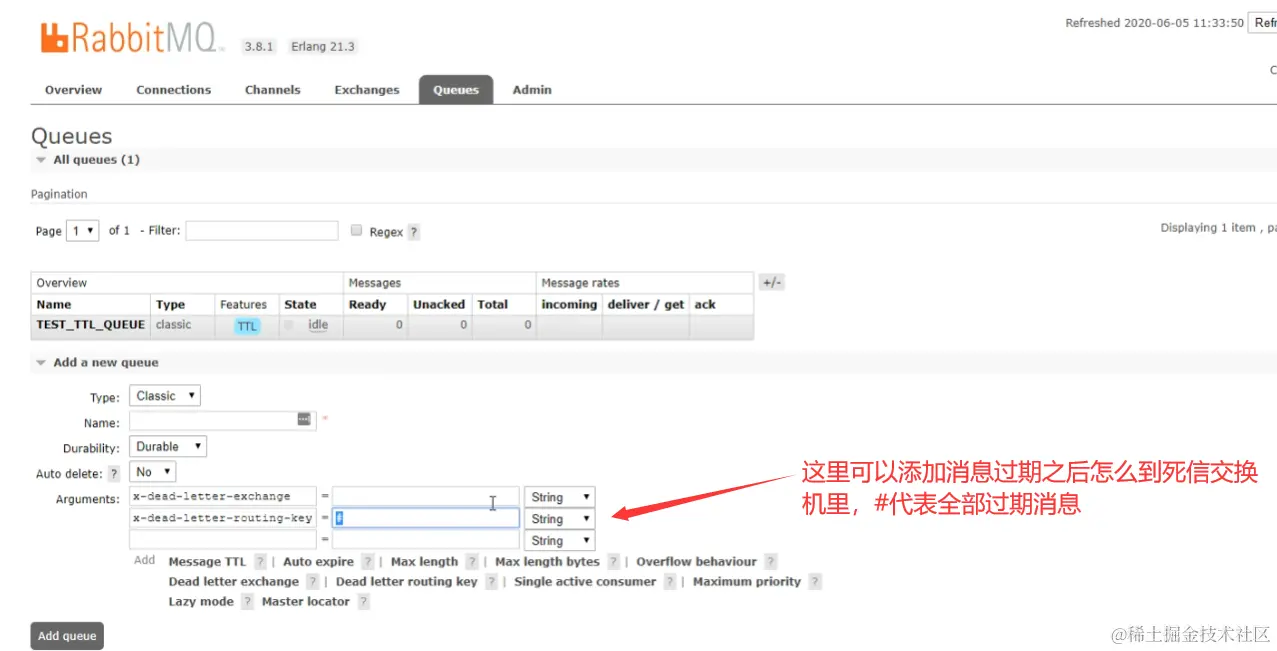
Task: Open type dropdown for empty argument row
Action: (559, 541)
